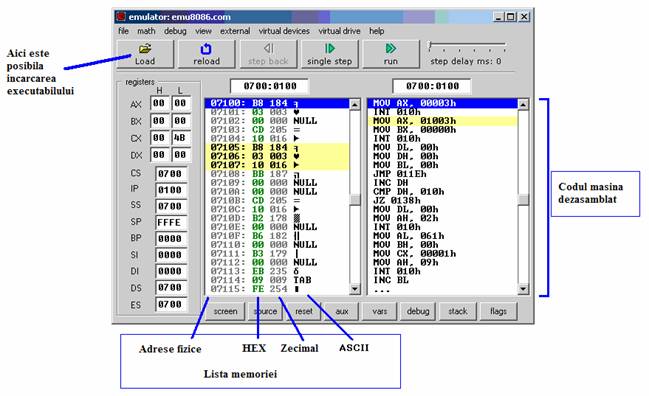The height and width of the screenshot is (396, 649).
Task: Select memory row 07115: FE 254
Action: coord(277,289)
